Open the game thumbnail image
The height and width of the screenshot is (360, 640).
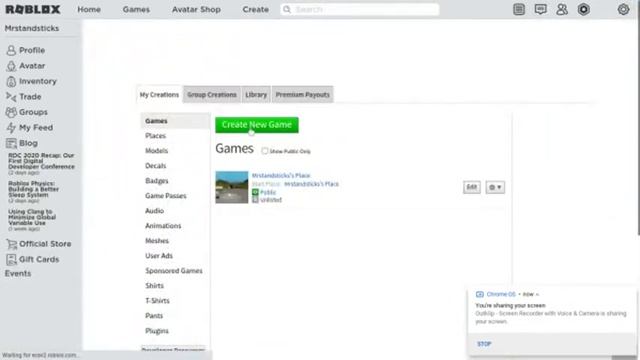pyautogui.click(x=232, y=187)
